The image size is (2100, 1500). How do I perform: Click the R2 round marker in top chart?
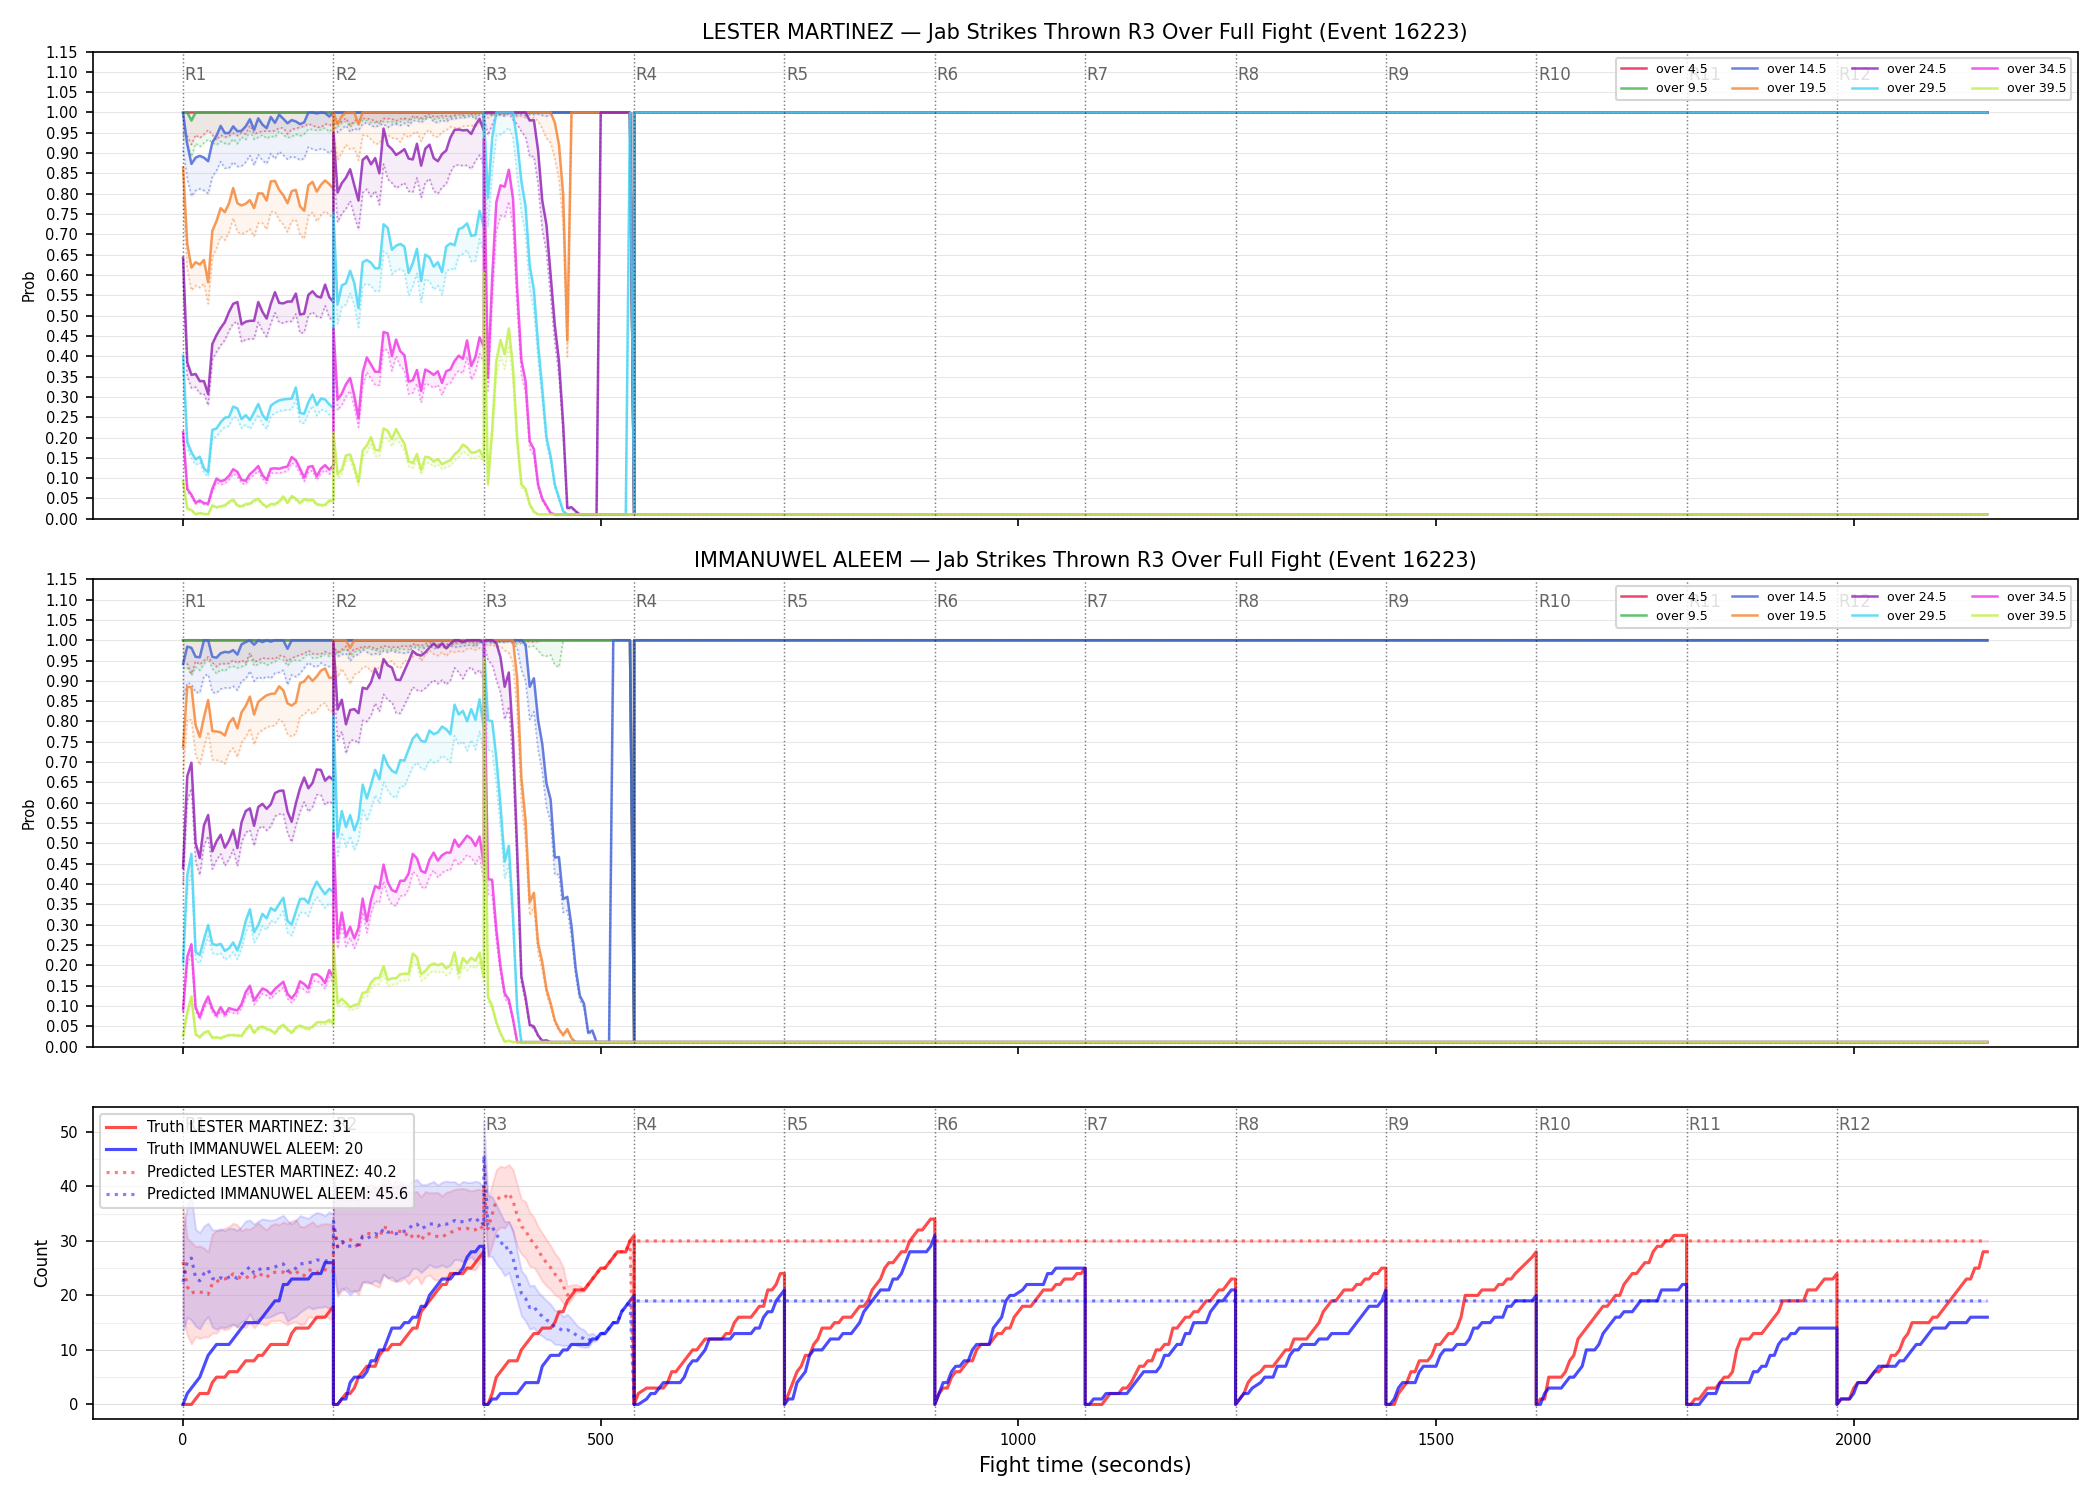tap(346, 74)
